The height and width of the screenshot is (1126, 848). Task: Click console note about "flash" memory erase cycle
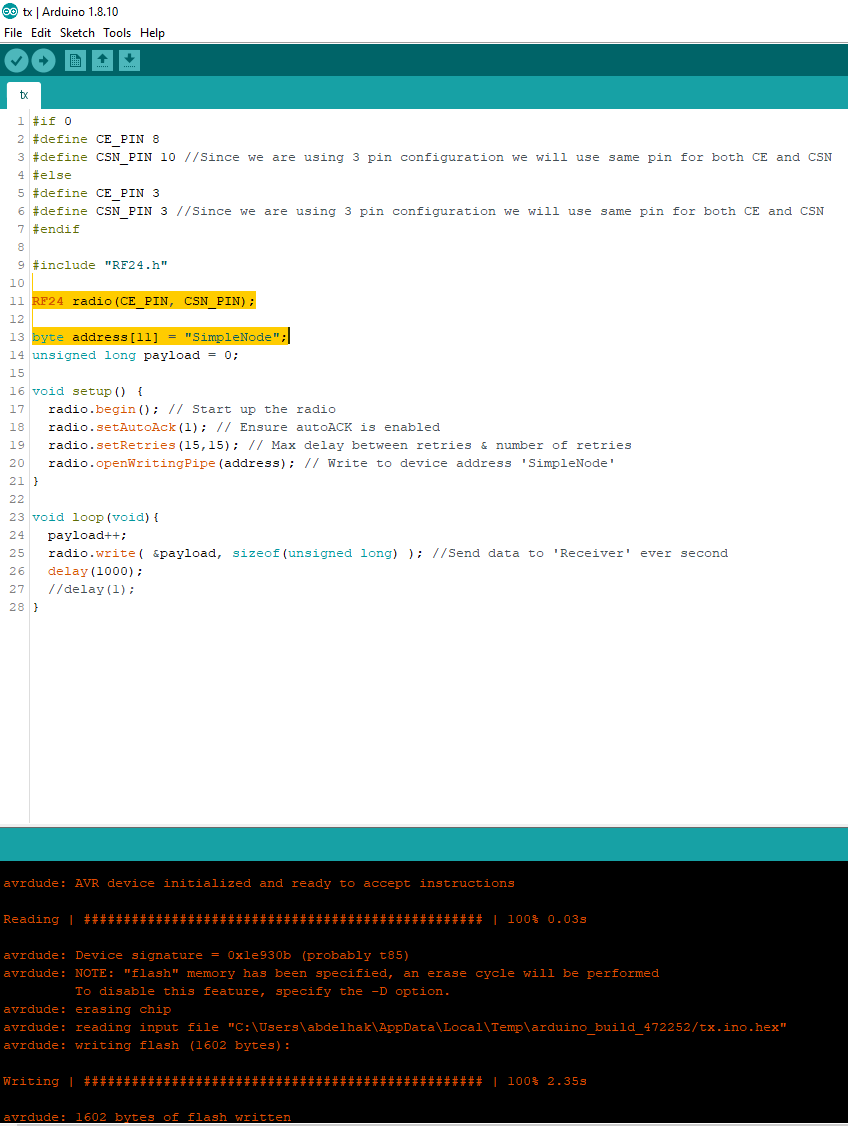[331, 973]
